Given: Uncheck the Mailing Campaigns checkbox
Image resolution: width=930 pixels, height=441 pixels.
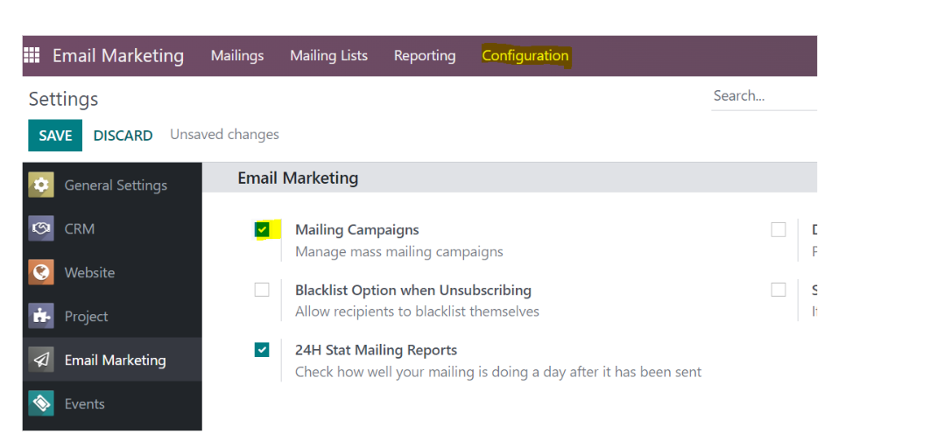Looking at the screenshot, I should pyautogui.click(x=262, y=229).
